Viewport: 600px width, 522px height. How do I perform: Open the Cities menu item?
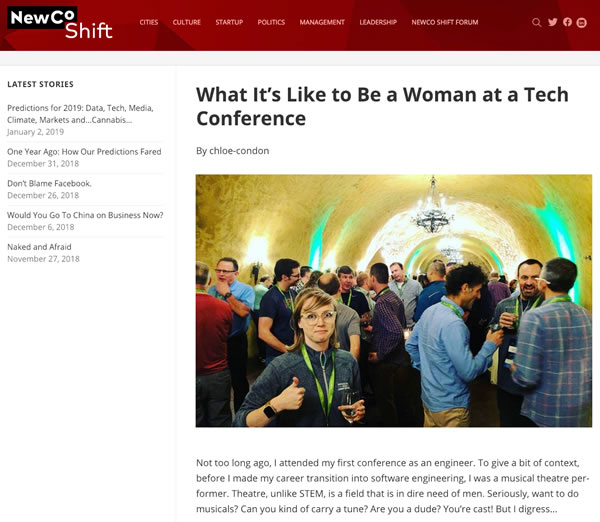tap(149, 22)
